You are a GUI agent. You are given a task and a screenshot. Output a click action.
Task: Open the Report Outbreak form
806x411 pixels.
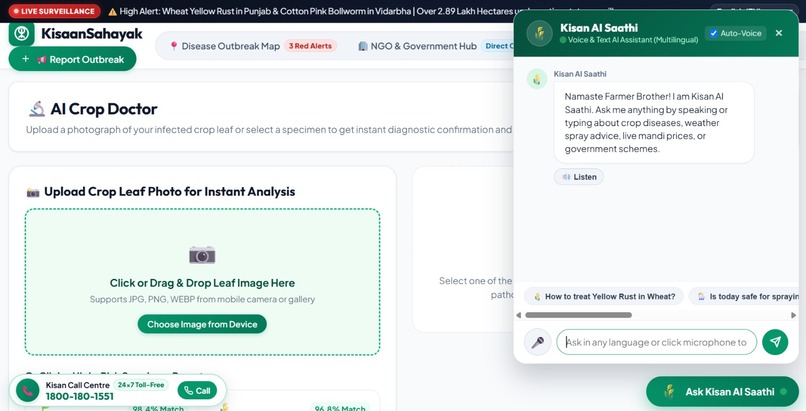[x=72, y=59]
